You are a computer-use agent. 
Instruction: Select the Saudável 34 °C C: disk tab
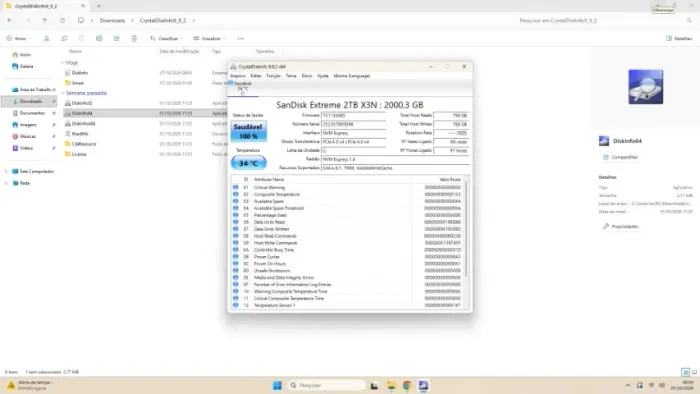pyautogui.click(x=242, y=88)
